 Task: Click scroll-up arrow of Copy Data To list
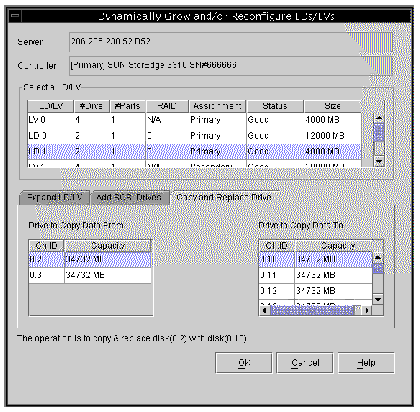pos(378,258)
